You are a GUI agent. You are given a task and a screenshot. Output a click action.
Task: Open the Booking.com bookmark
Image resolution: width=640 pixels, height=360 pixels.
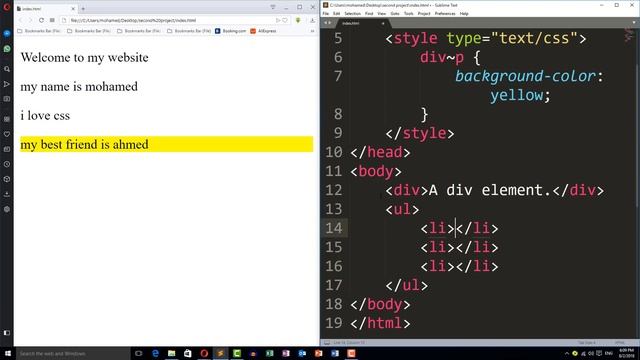click(231, 31)
